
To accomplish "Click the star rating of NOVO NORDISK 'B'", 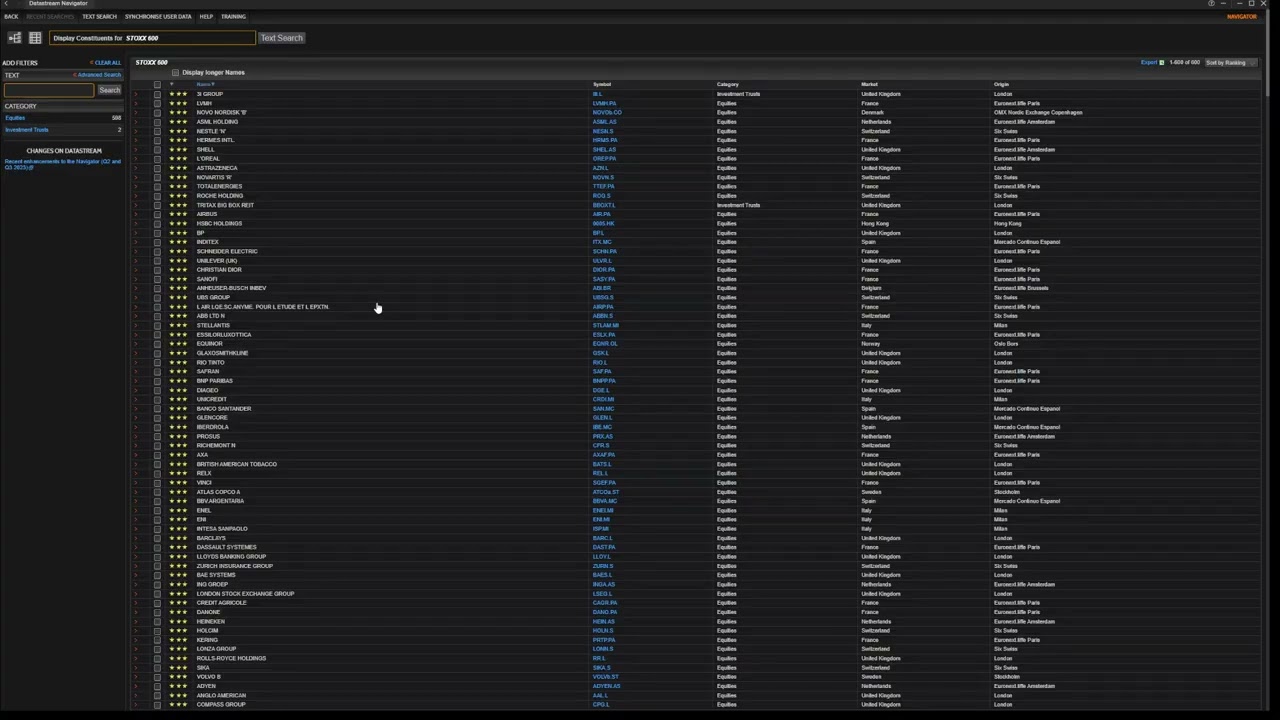I will (178, 112).
